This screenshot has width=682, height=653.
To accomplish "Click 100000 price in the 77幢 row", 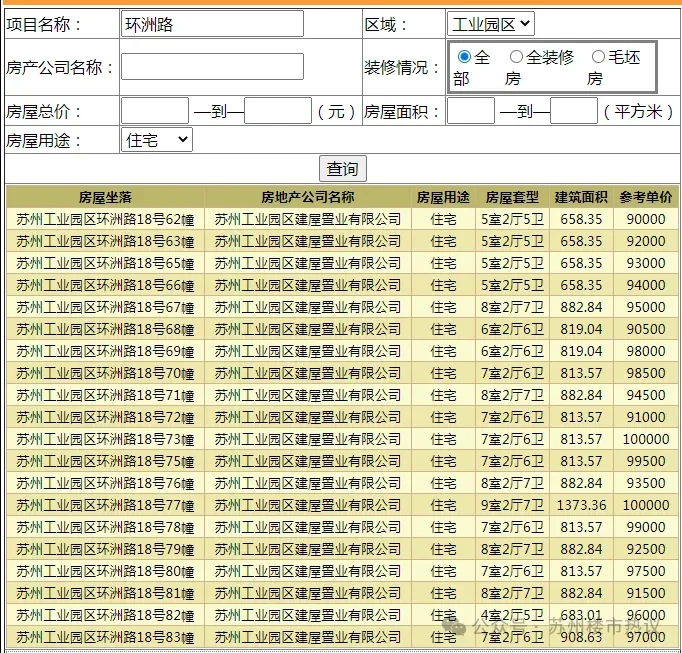I will [x=646, y=505].
